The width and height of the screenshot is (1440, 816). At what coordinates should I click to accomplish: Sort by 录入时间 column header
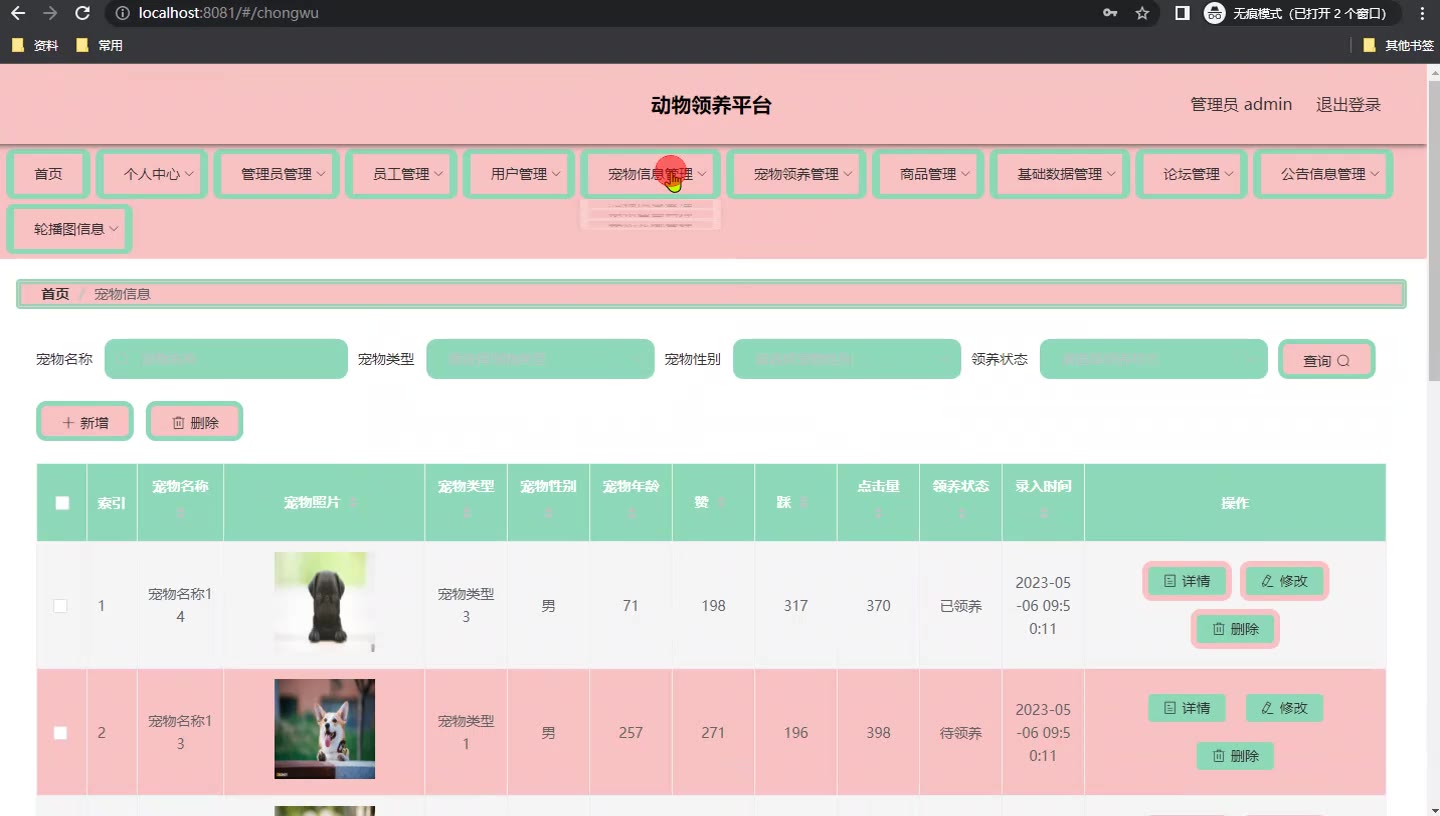1043,500
